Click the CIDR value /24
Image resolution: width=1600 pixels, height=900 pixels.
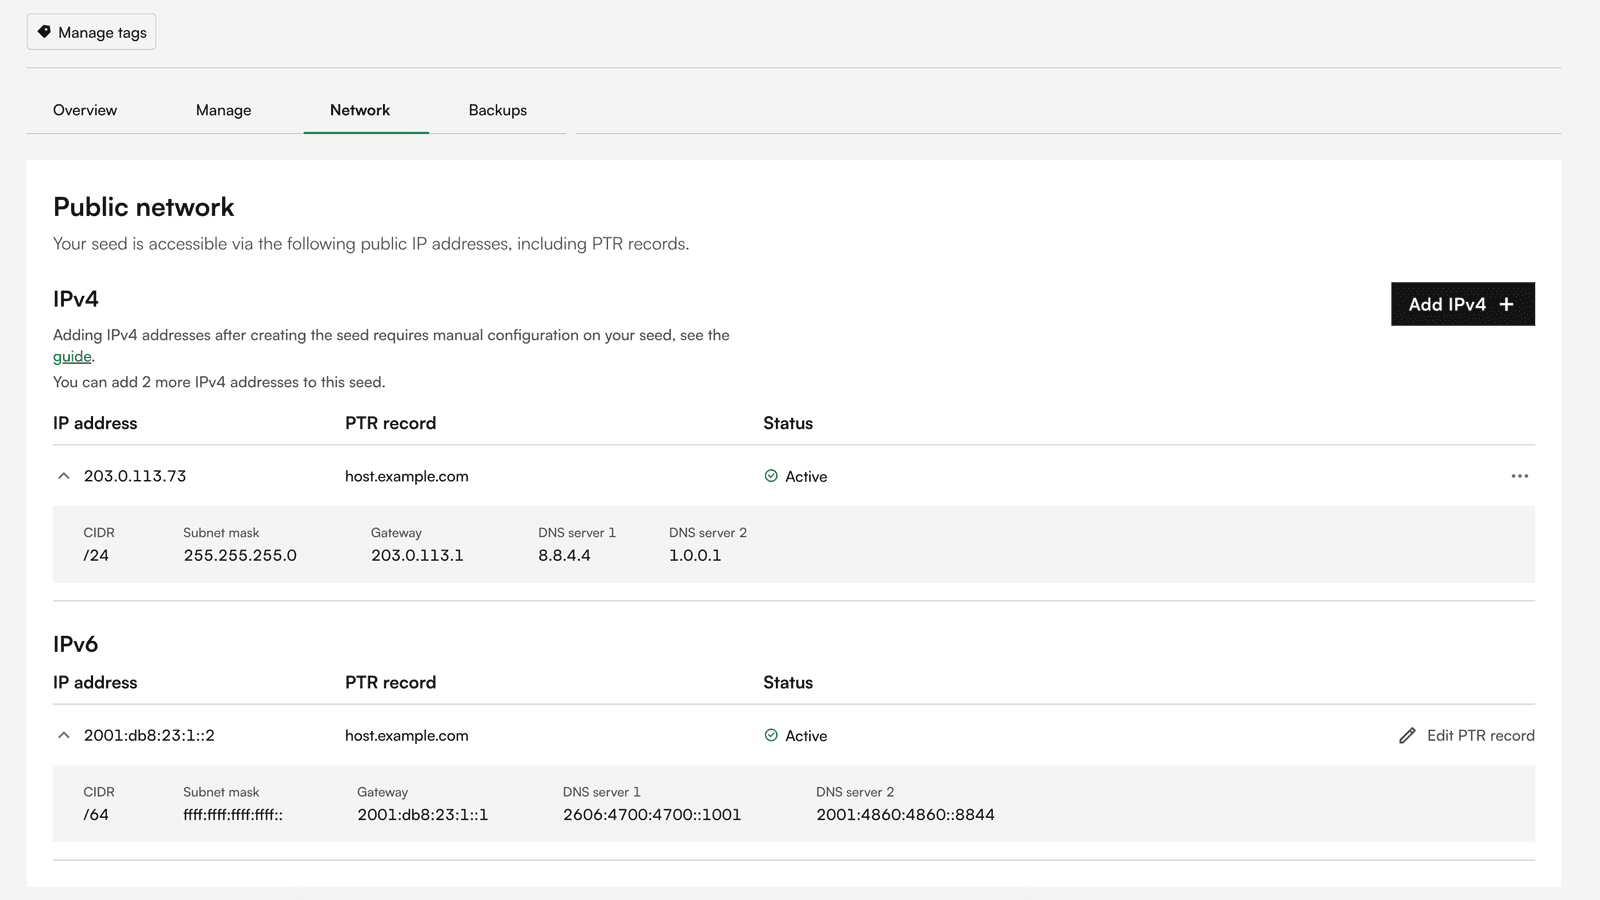(x=96, y=555)
